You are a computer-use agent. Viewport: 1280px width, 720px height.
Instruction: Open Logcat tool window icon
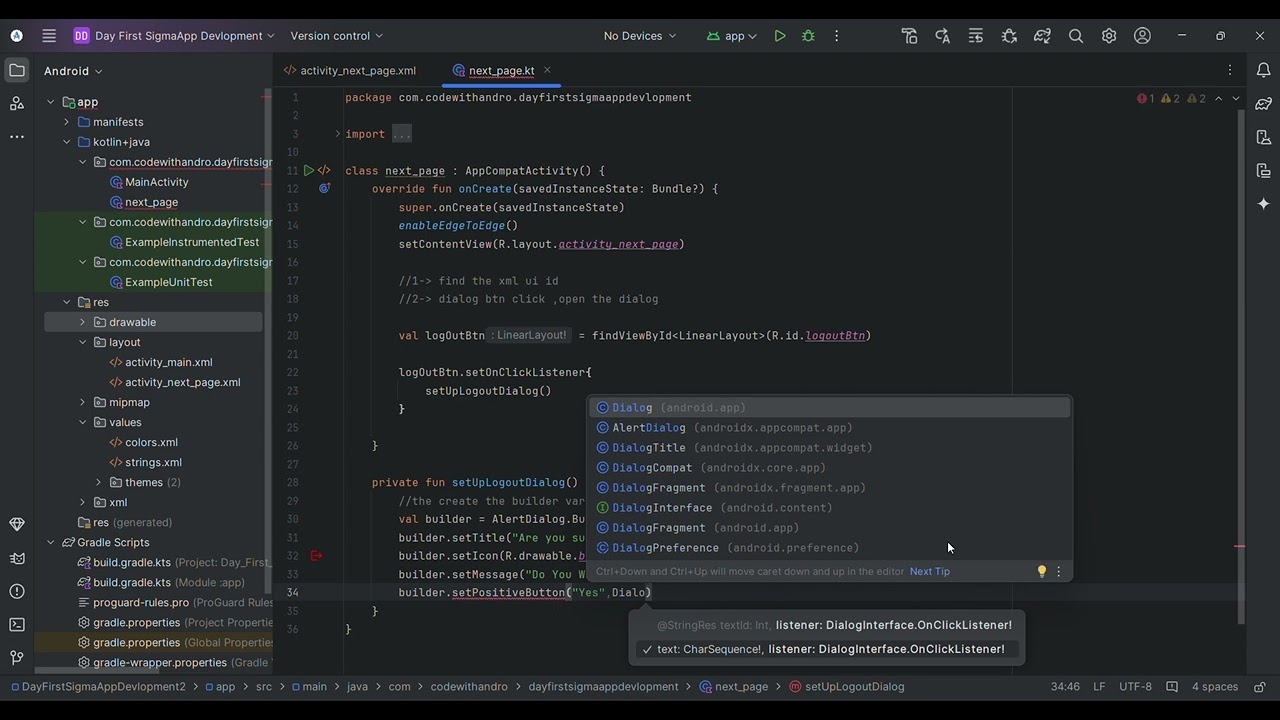click(x=17, y=558)
